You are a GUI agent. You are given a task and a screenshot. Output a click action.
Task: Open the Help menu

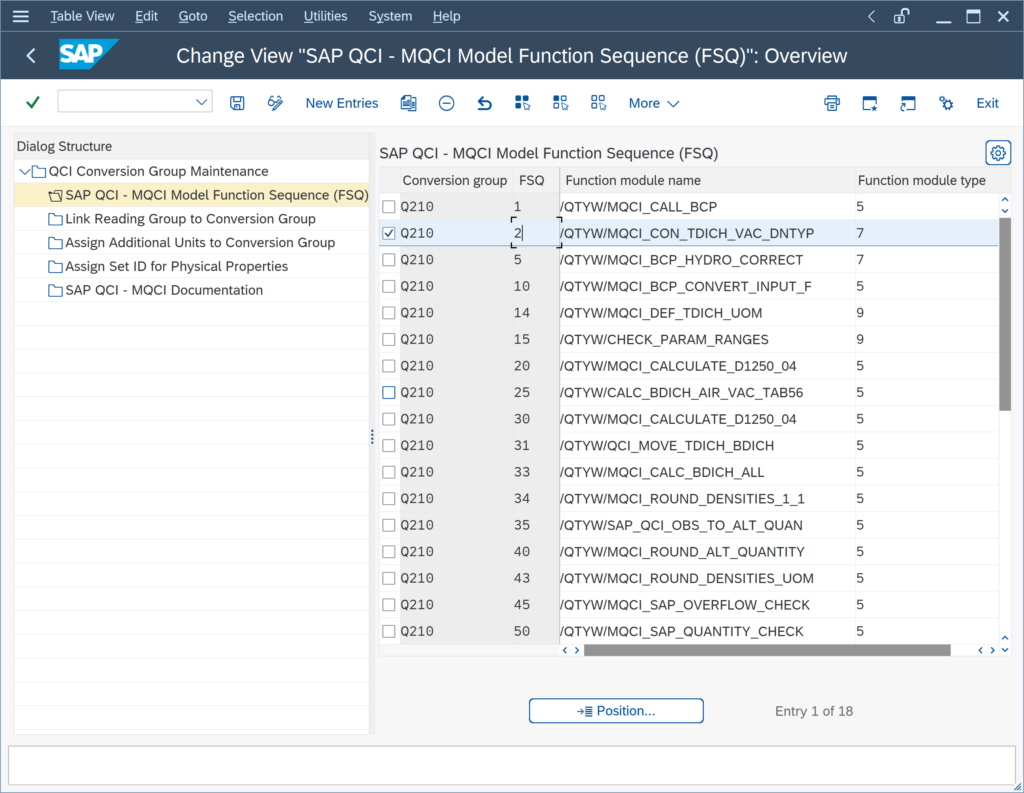point(446,16)
